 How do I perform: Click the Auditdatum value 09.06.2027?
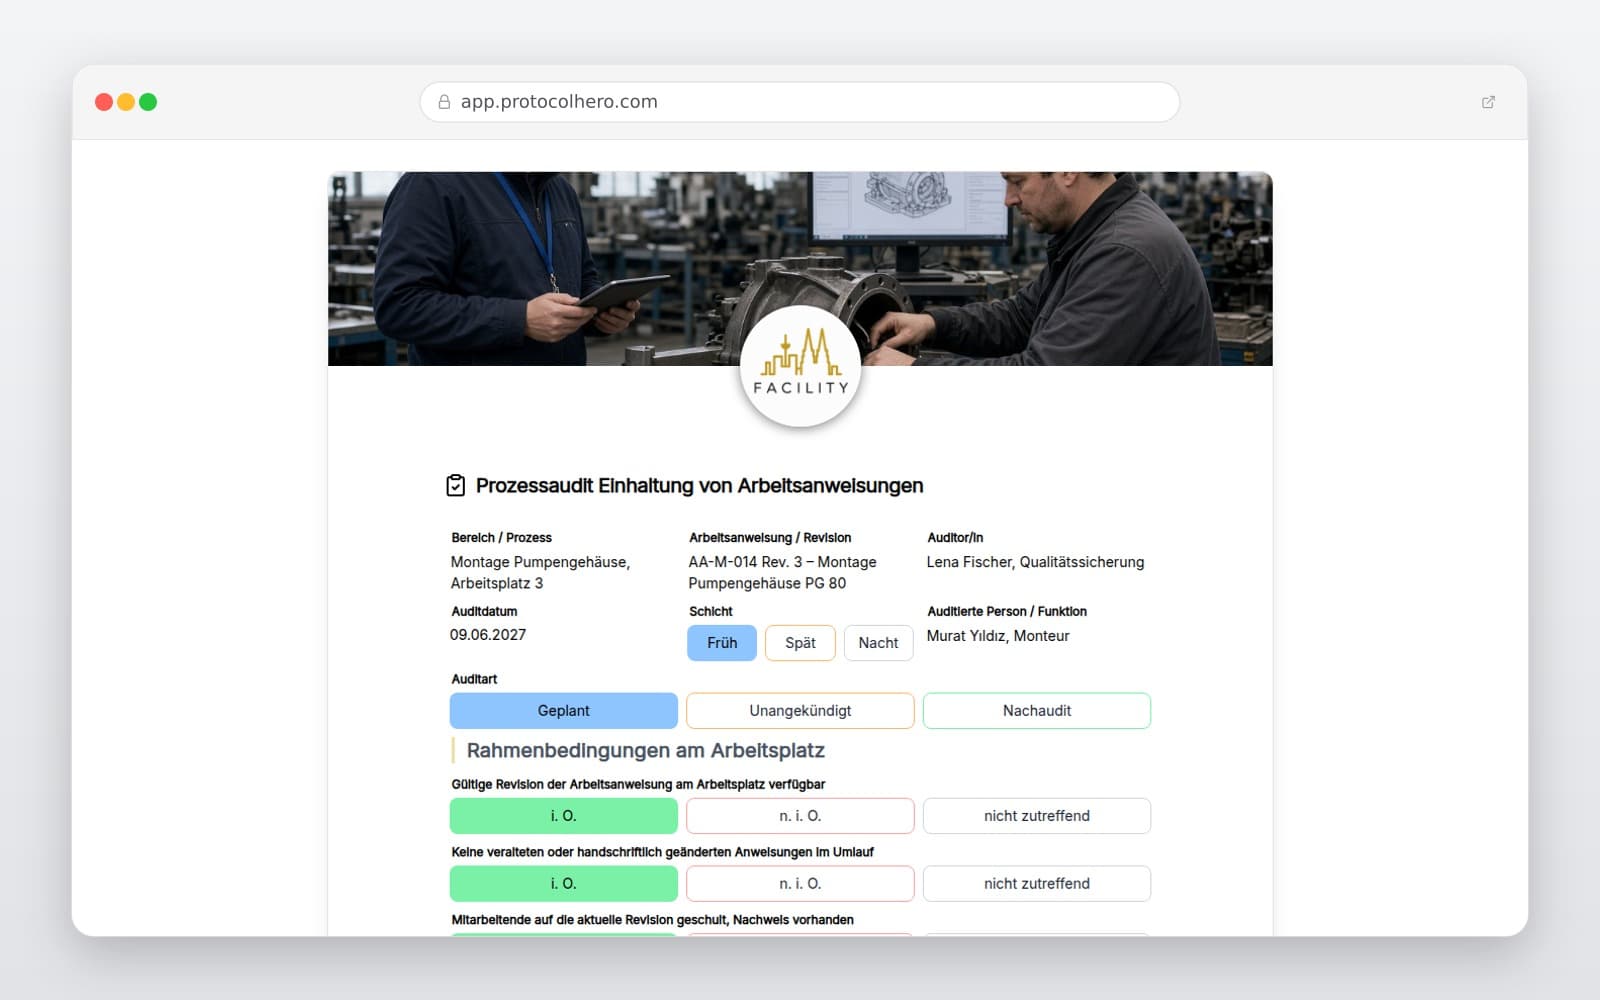coord(488,635)
